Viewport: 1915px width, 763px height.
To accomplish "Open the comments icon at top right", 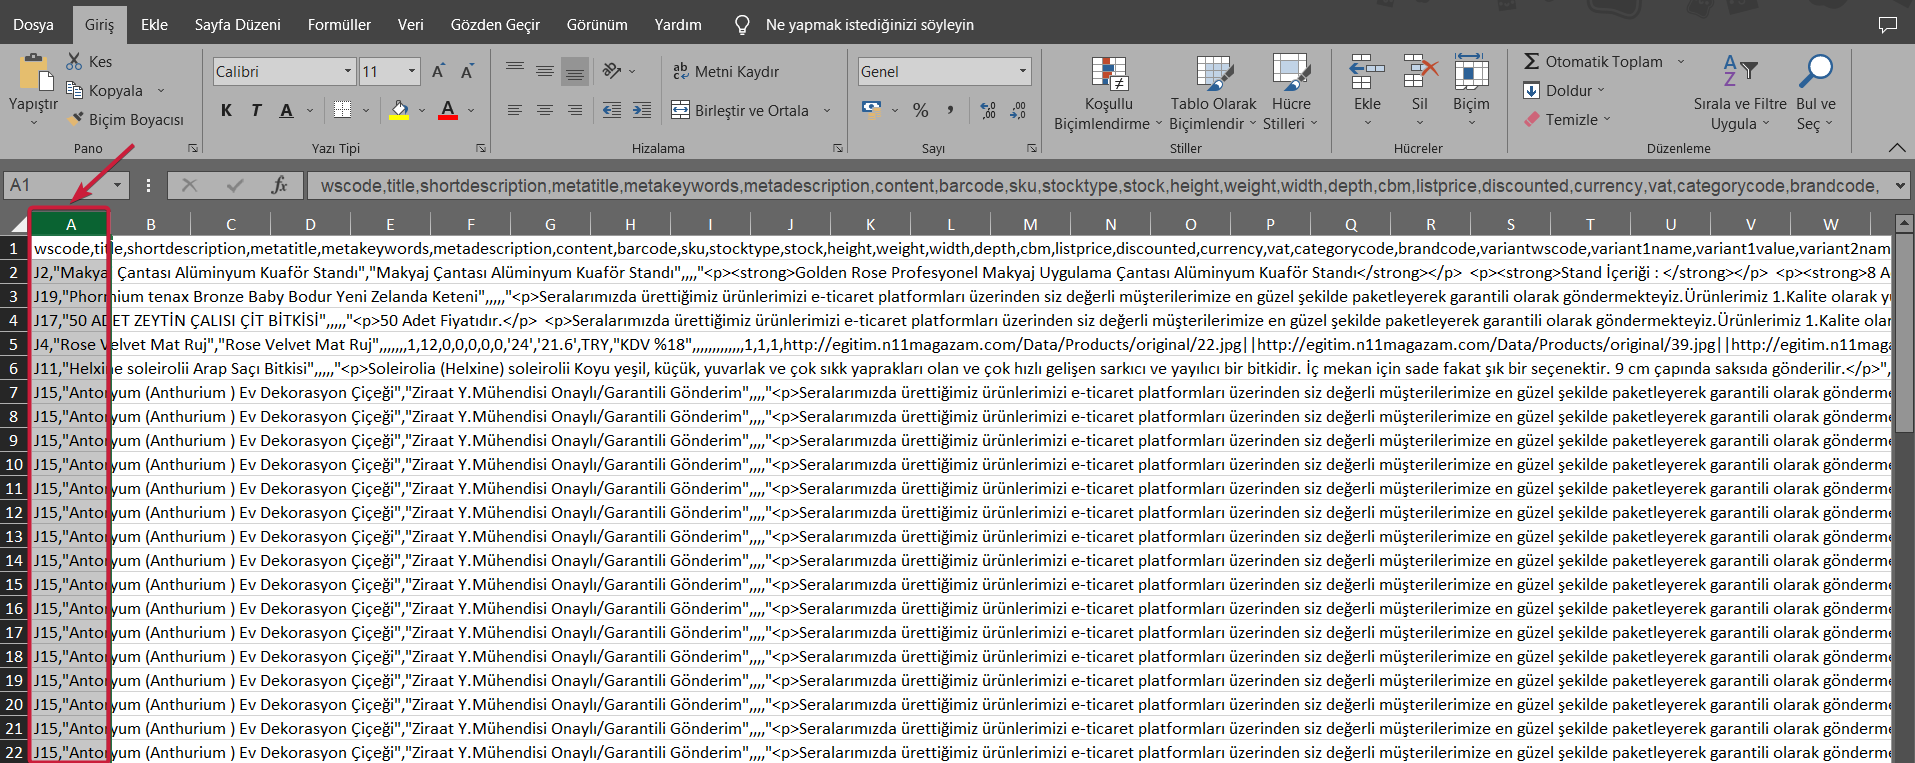I will click(1888, 24).
